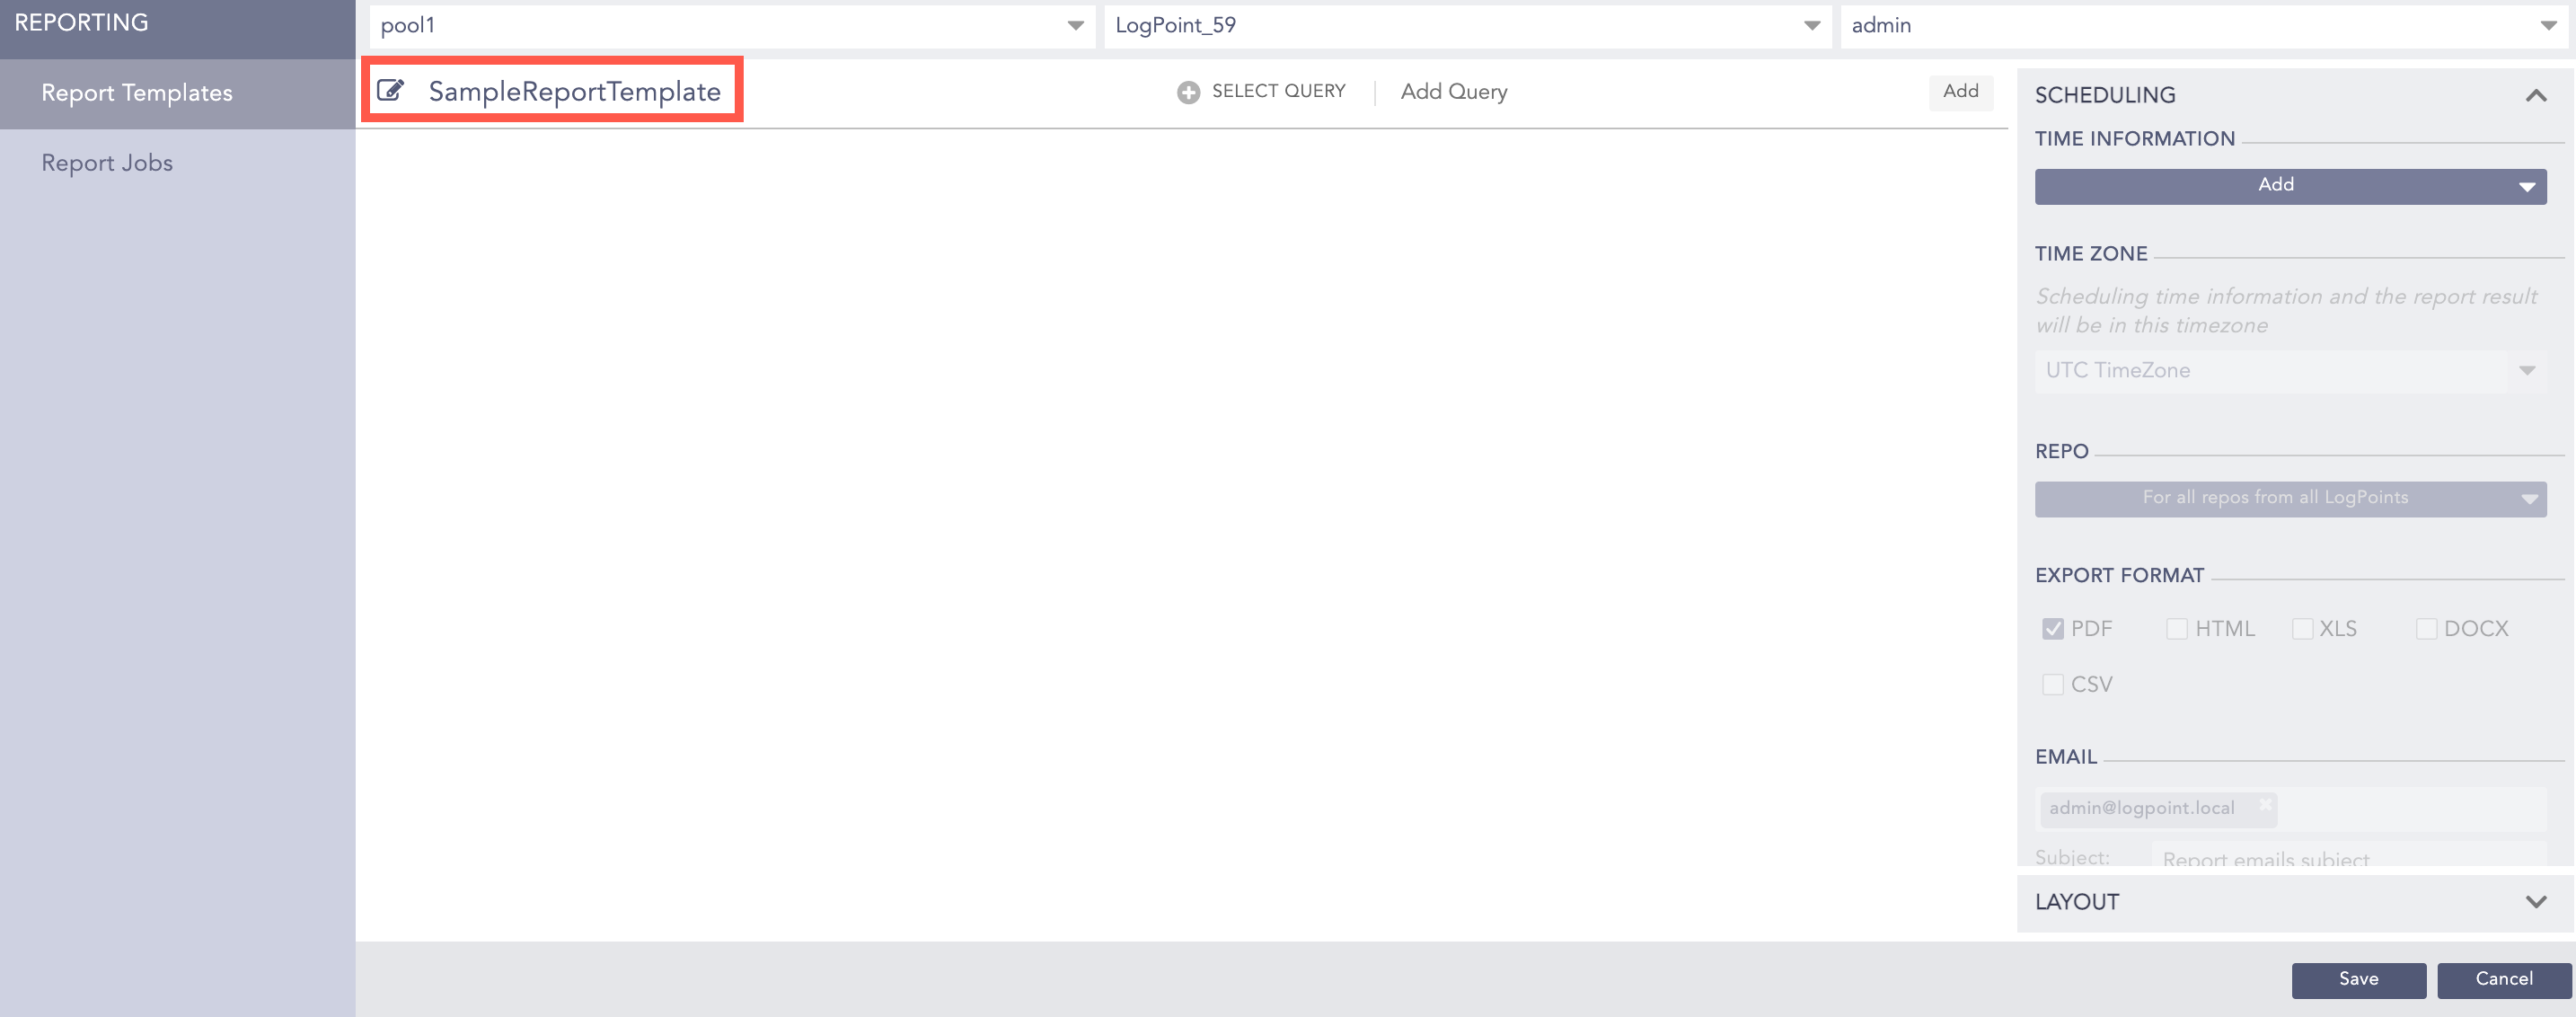Open the LogPoint_59 selector dropdown
This screenshot has height=1017, width=2576.
click(1812, 26)
